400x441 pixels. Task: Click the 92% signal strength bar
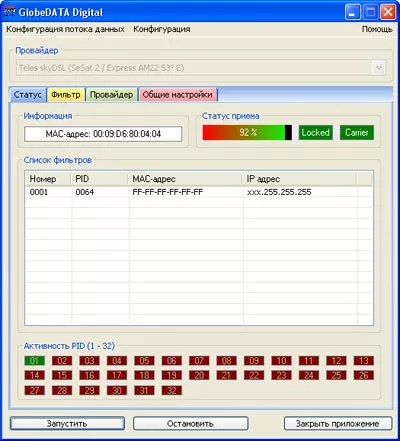247,133
